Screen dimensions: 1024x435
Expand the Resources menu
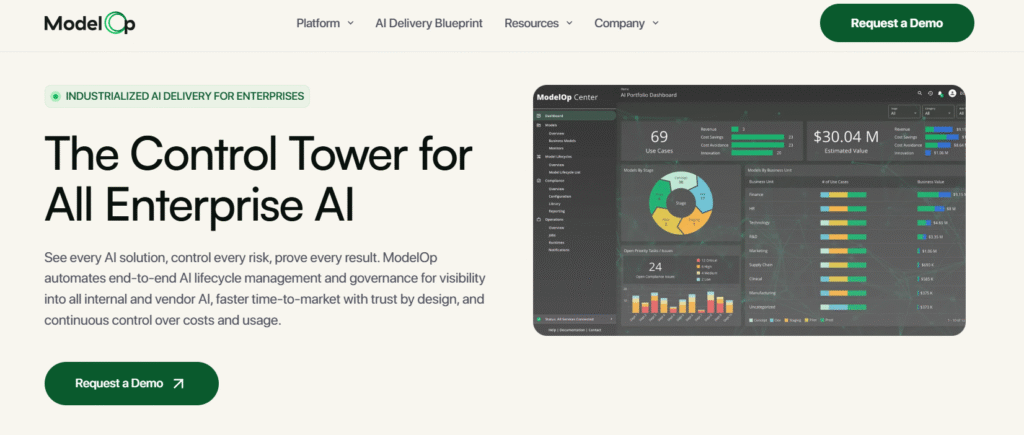[538, 23]
